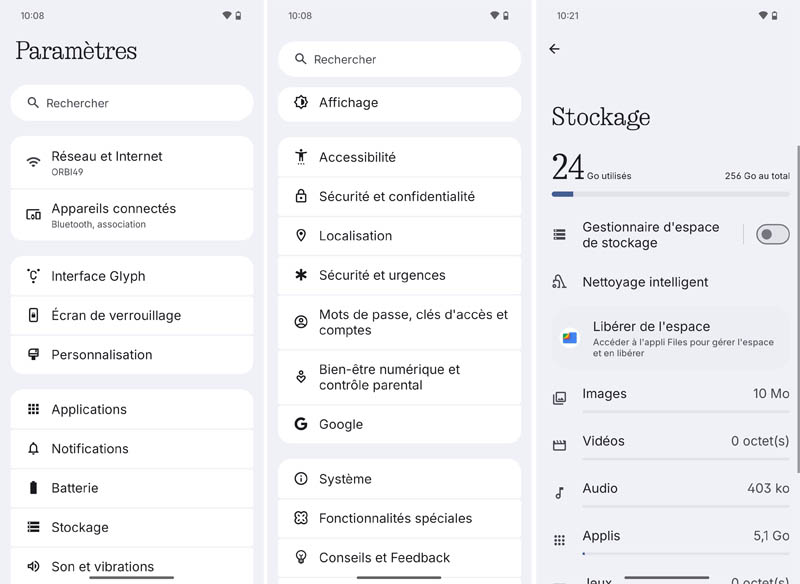
Task: Tap the Google G logo icon
Action: tap(301, 424)
